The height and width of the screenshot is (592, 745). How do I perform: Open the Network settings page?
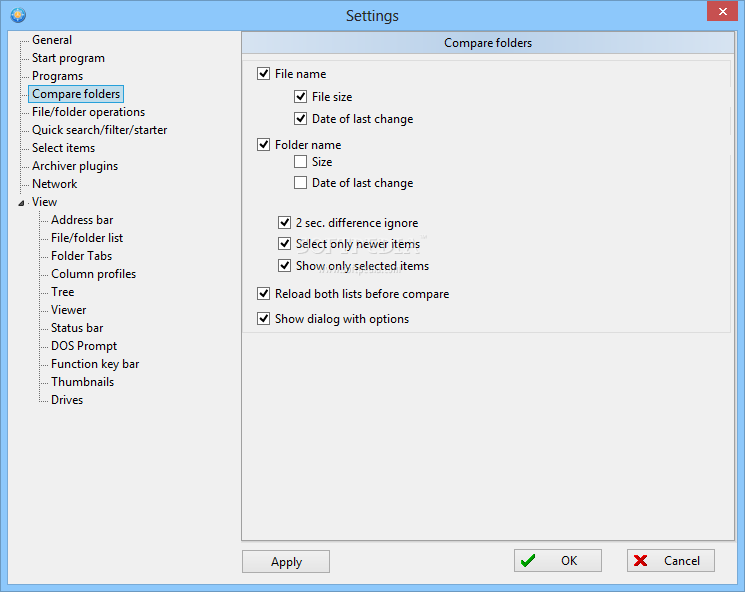[x=55, y=184]
